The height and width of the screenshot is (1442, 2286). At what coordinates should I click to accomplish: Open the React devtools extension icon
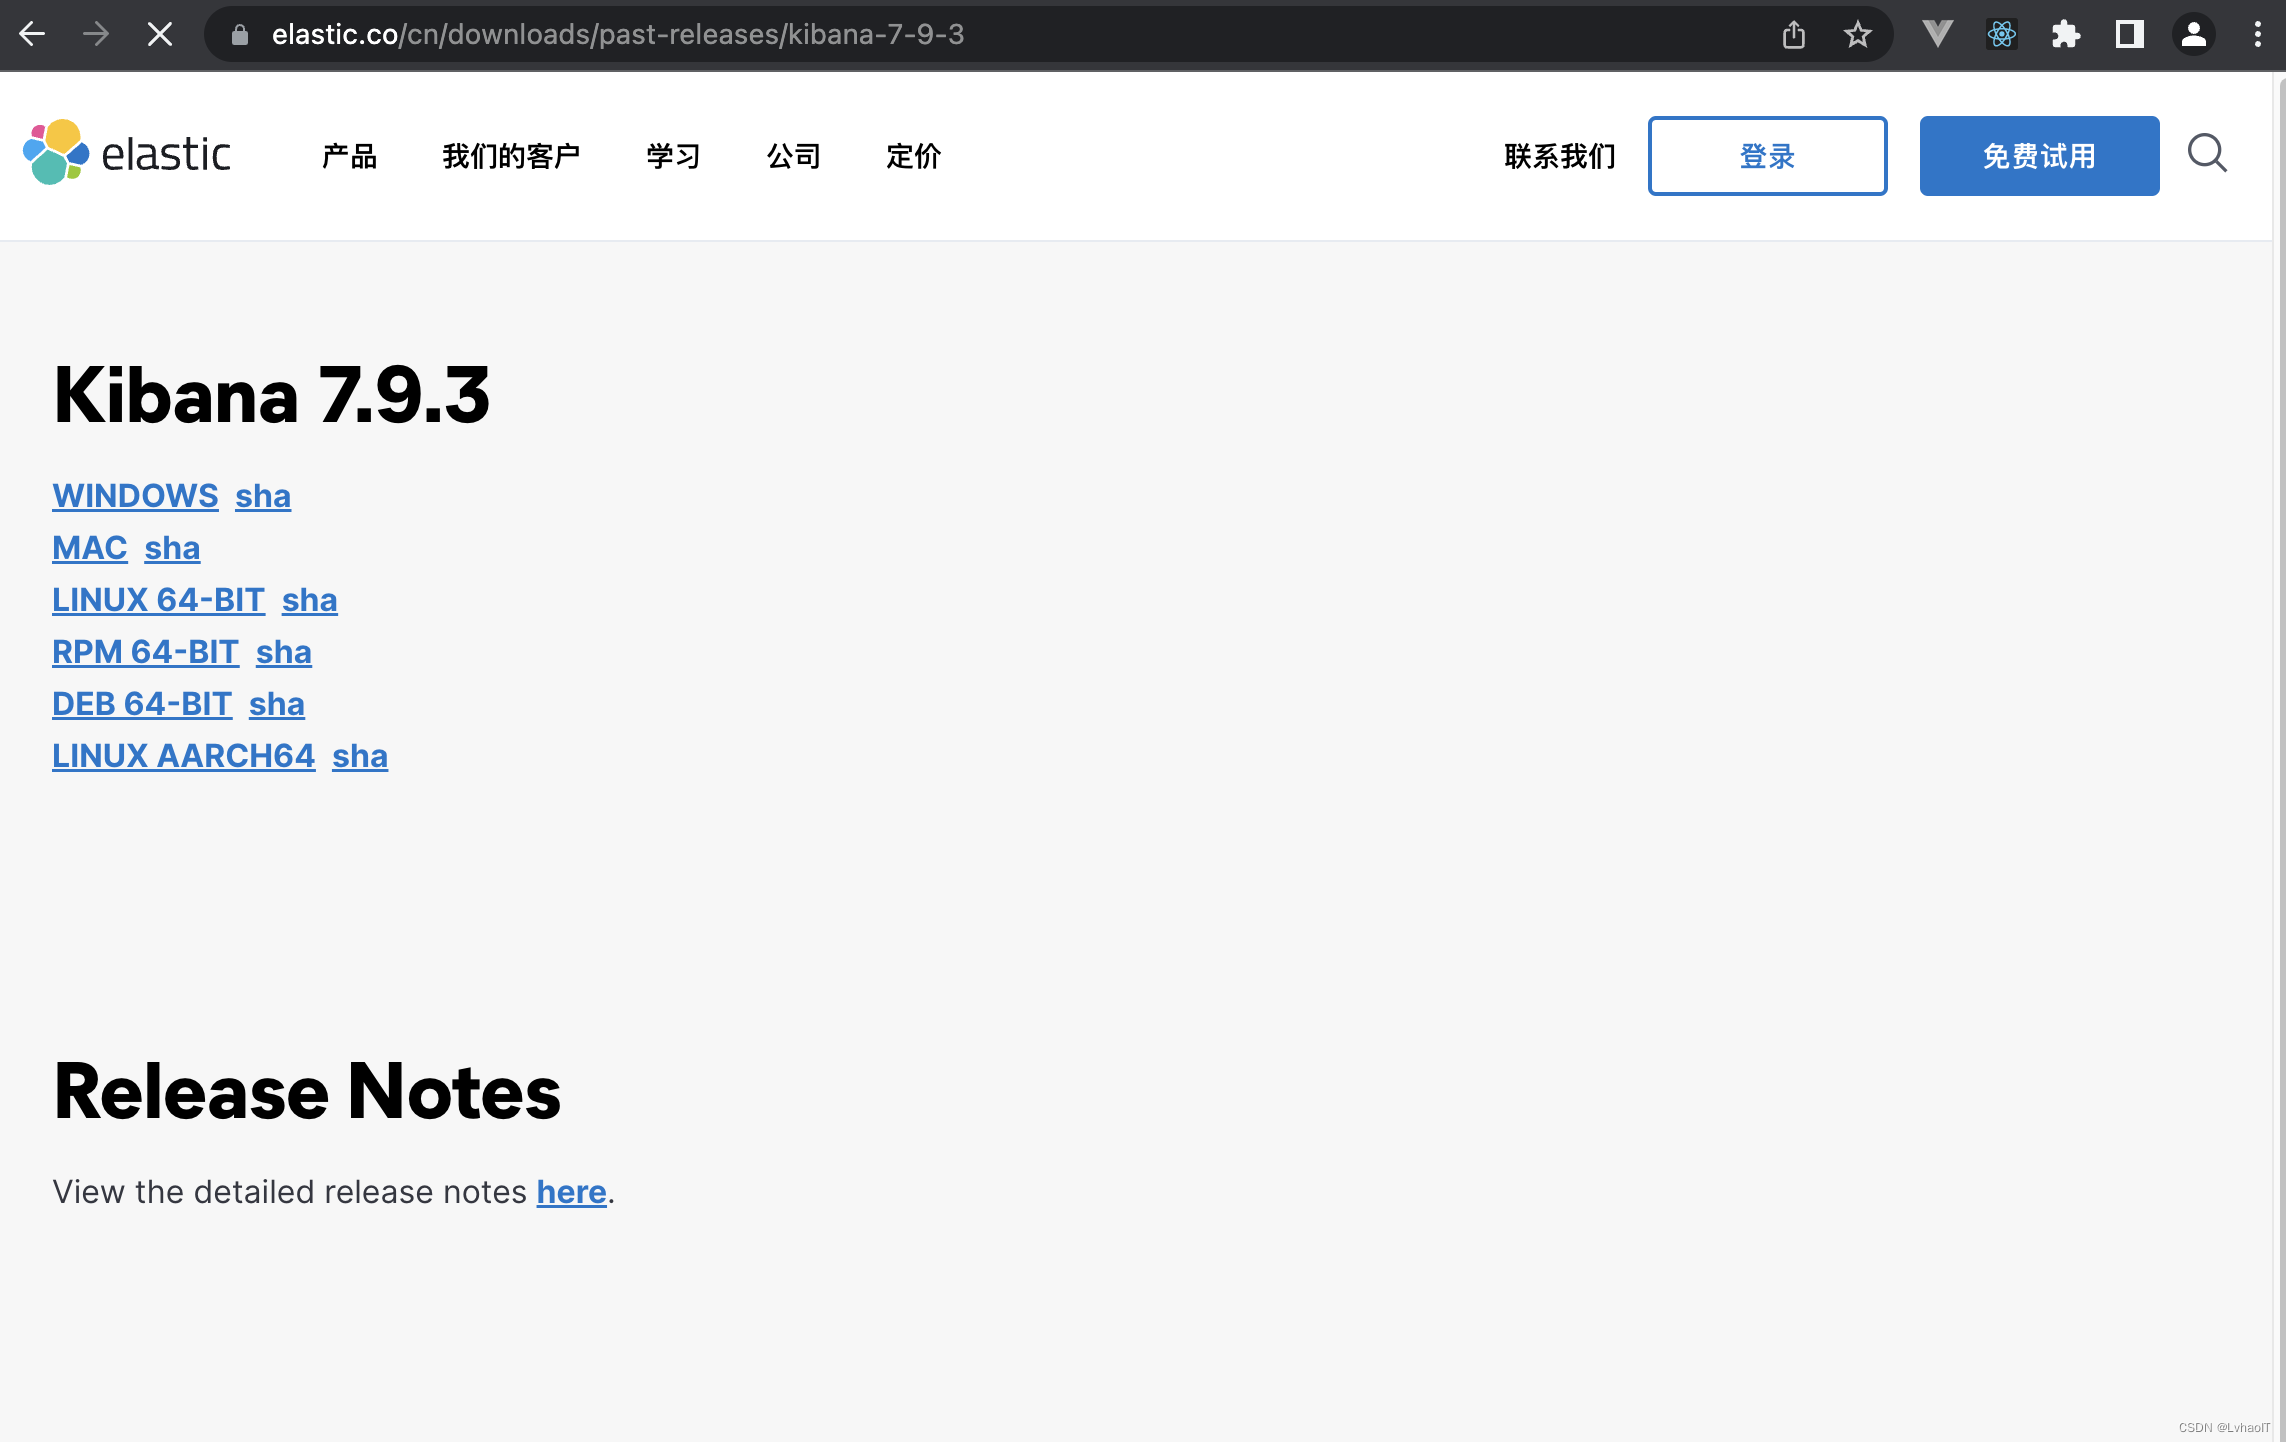2002,34
